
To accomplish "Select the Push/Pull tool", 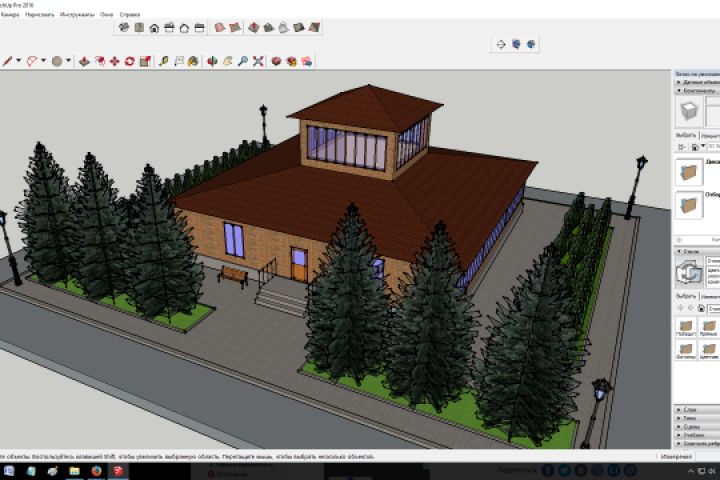I will click(84, 61).
